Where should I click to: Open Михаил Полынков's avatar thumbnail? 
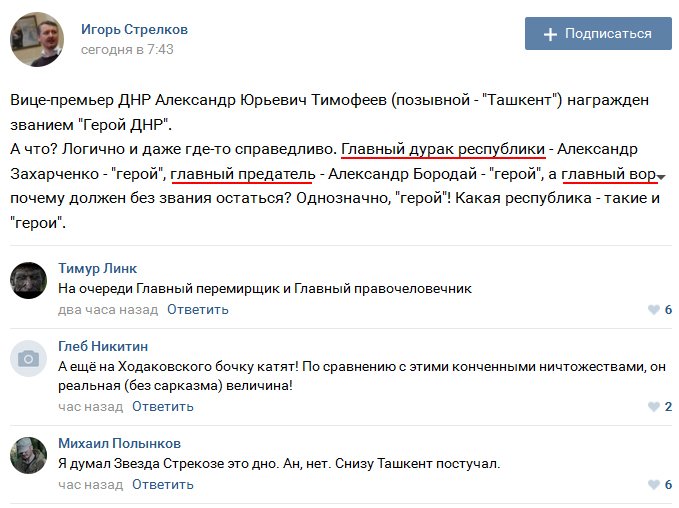click(x=29, y=455)
